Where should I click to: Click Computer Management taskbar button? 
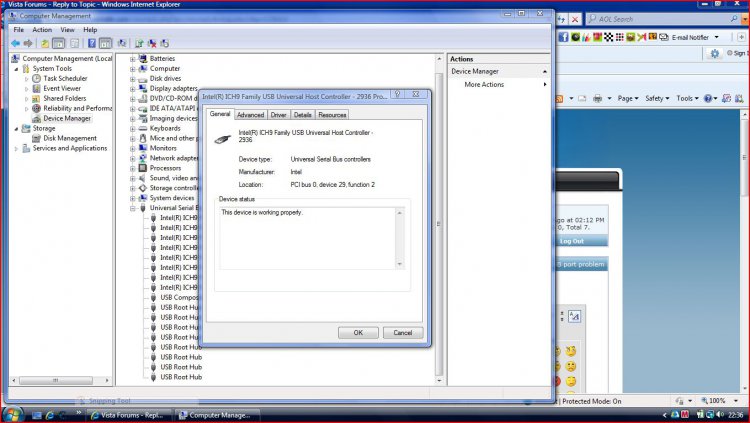(x=217, y=415)
